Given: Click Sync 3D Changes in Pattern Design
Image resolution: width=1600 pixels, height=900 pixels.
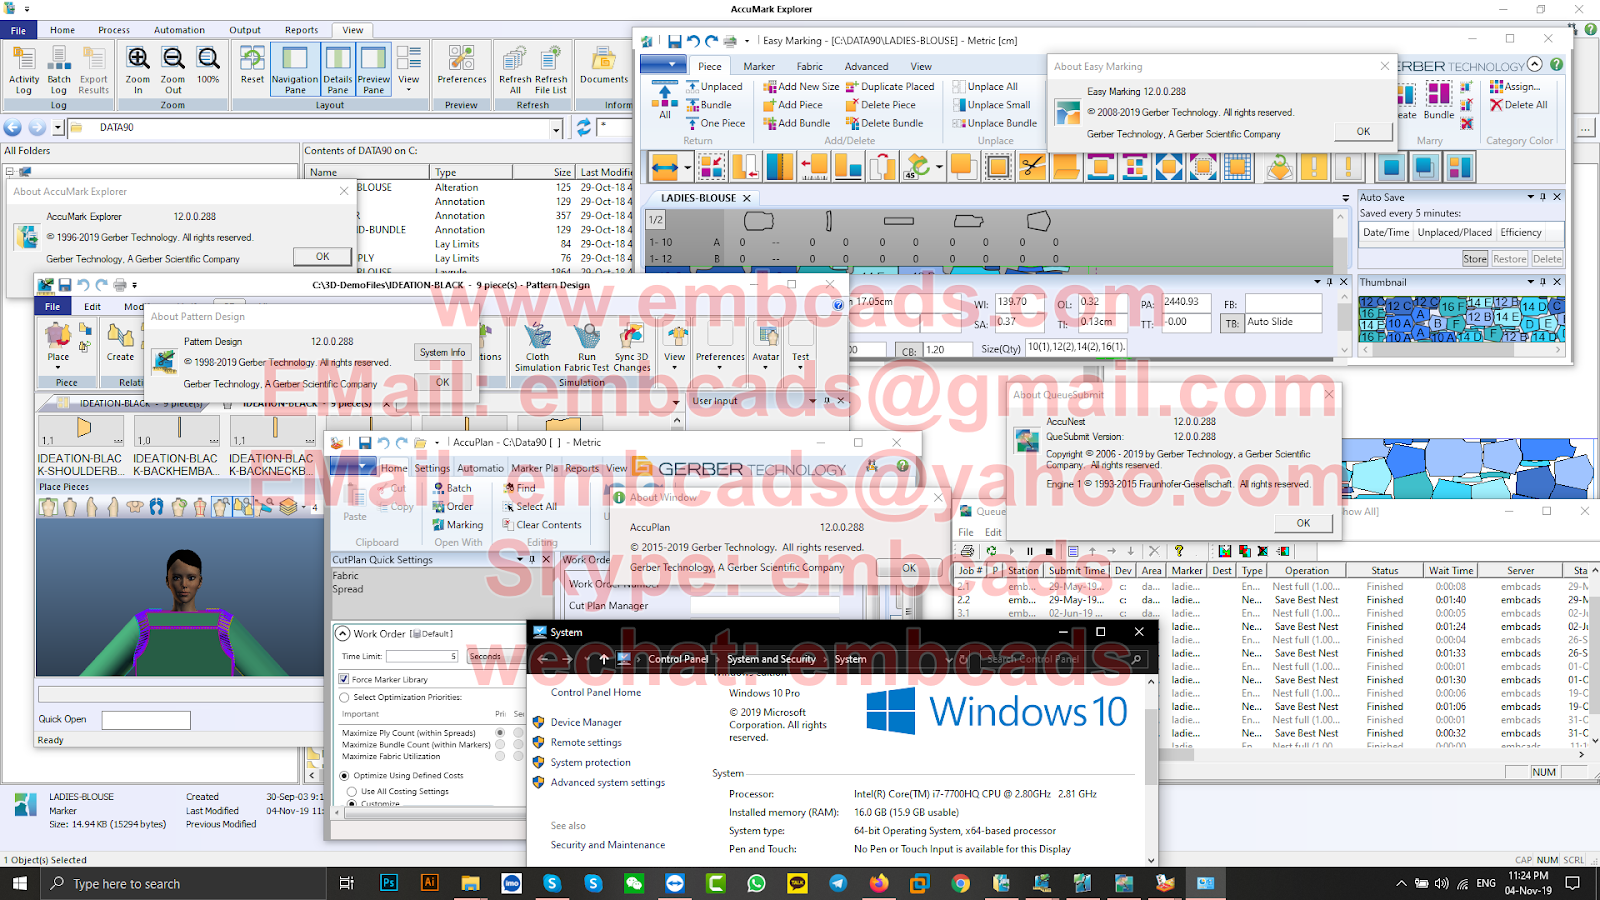Looking at the screenshot, I should (631, 348).
